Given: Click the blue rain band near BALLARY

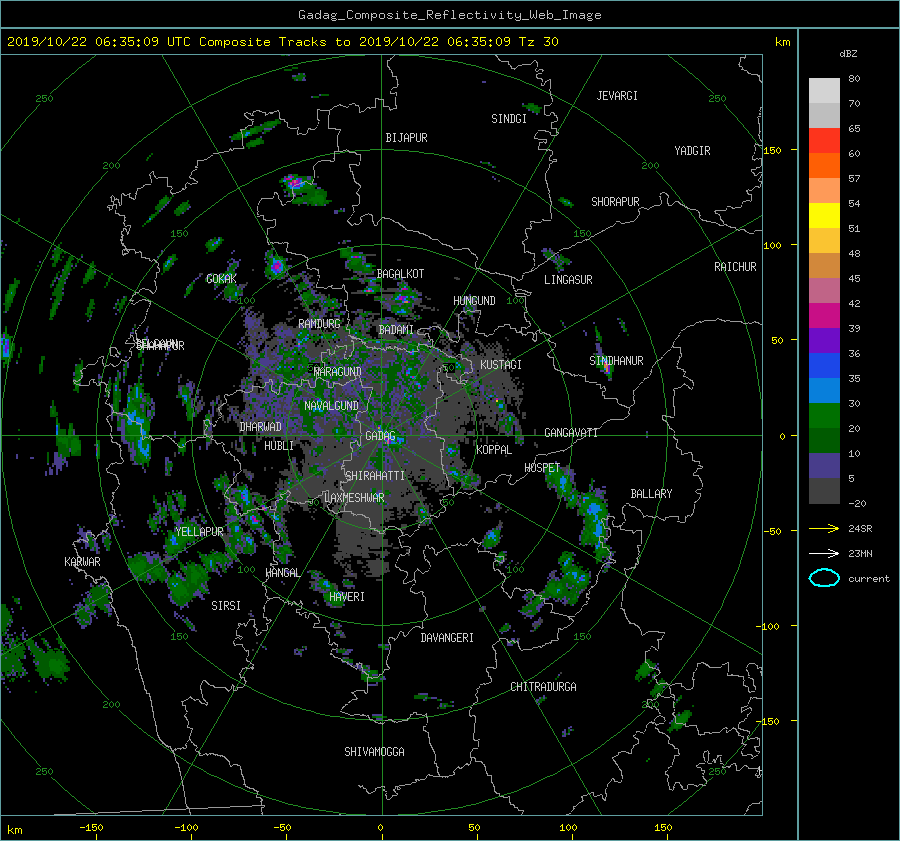Looking at the screenshot, I should pos(594,520).
